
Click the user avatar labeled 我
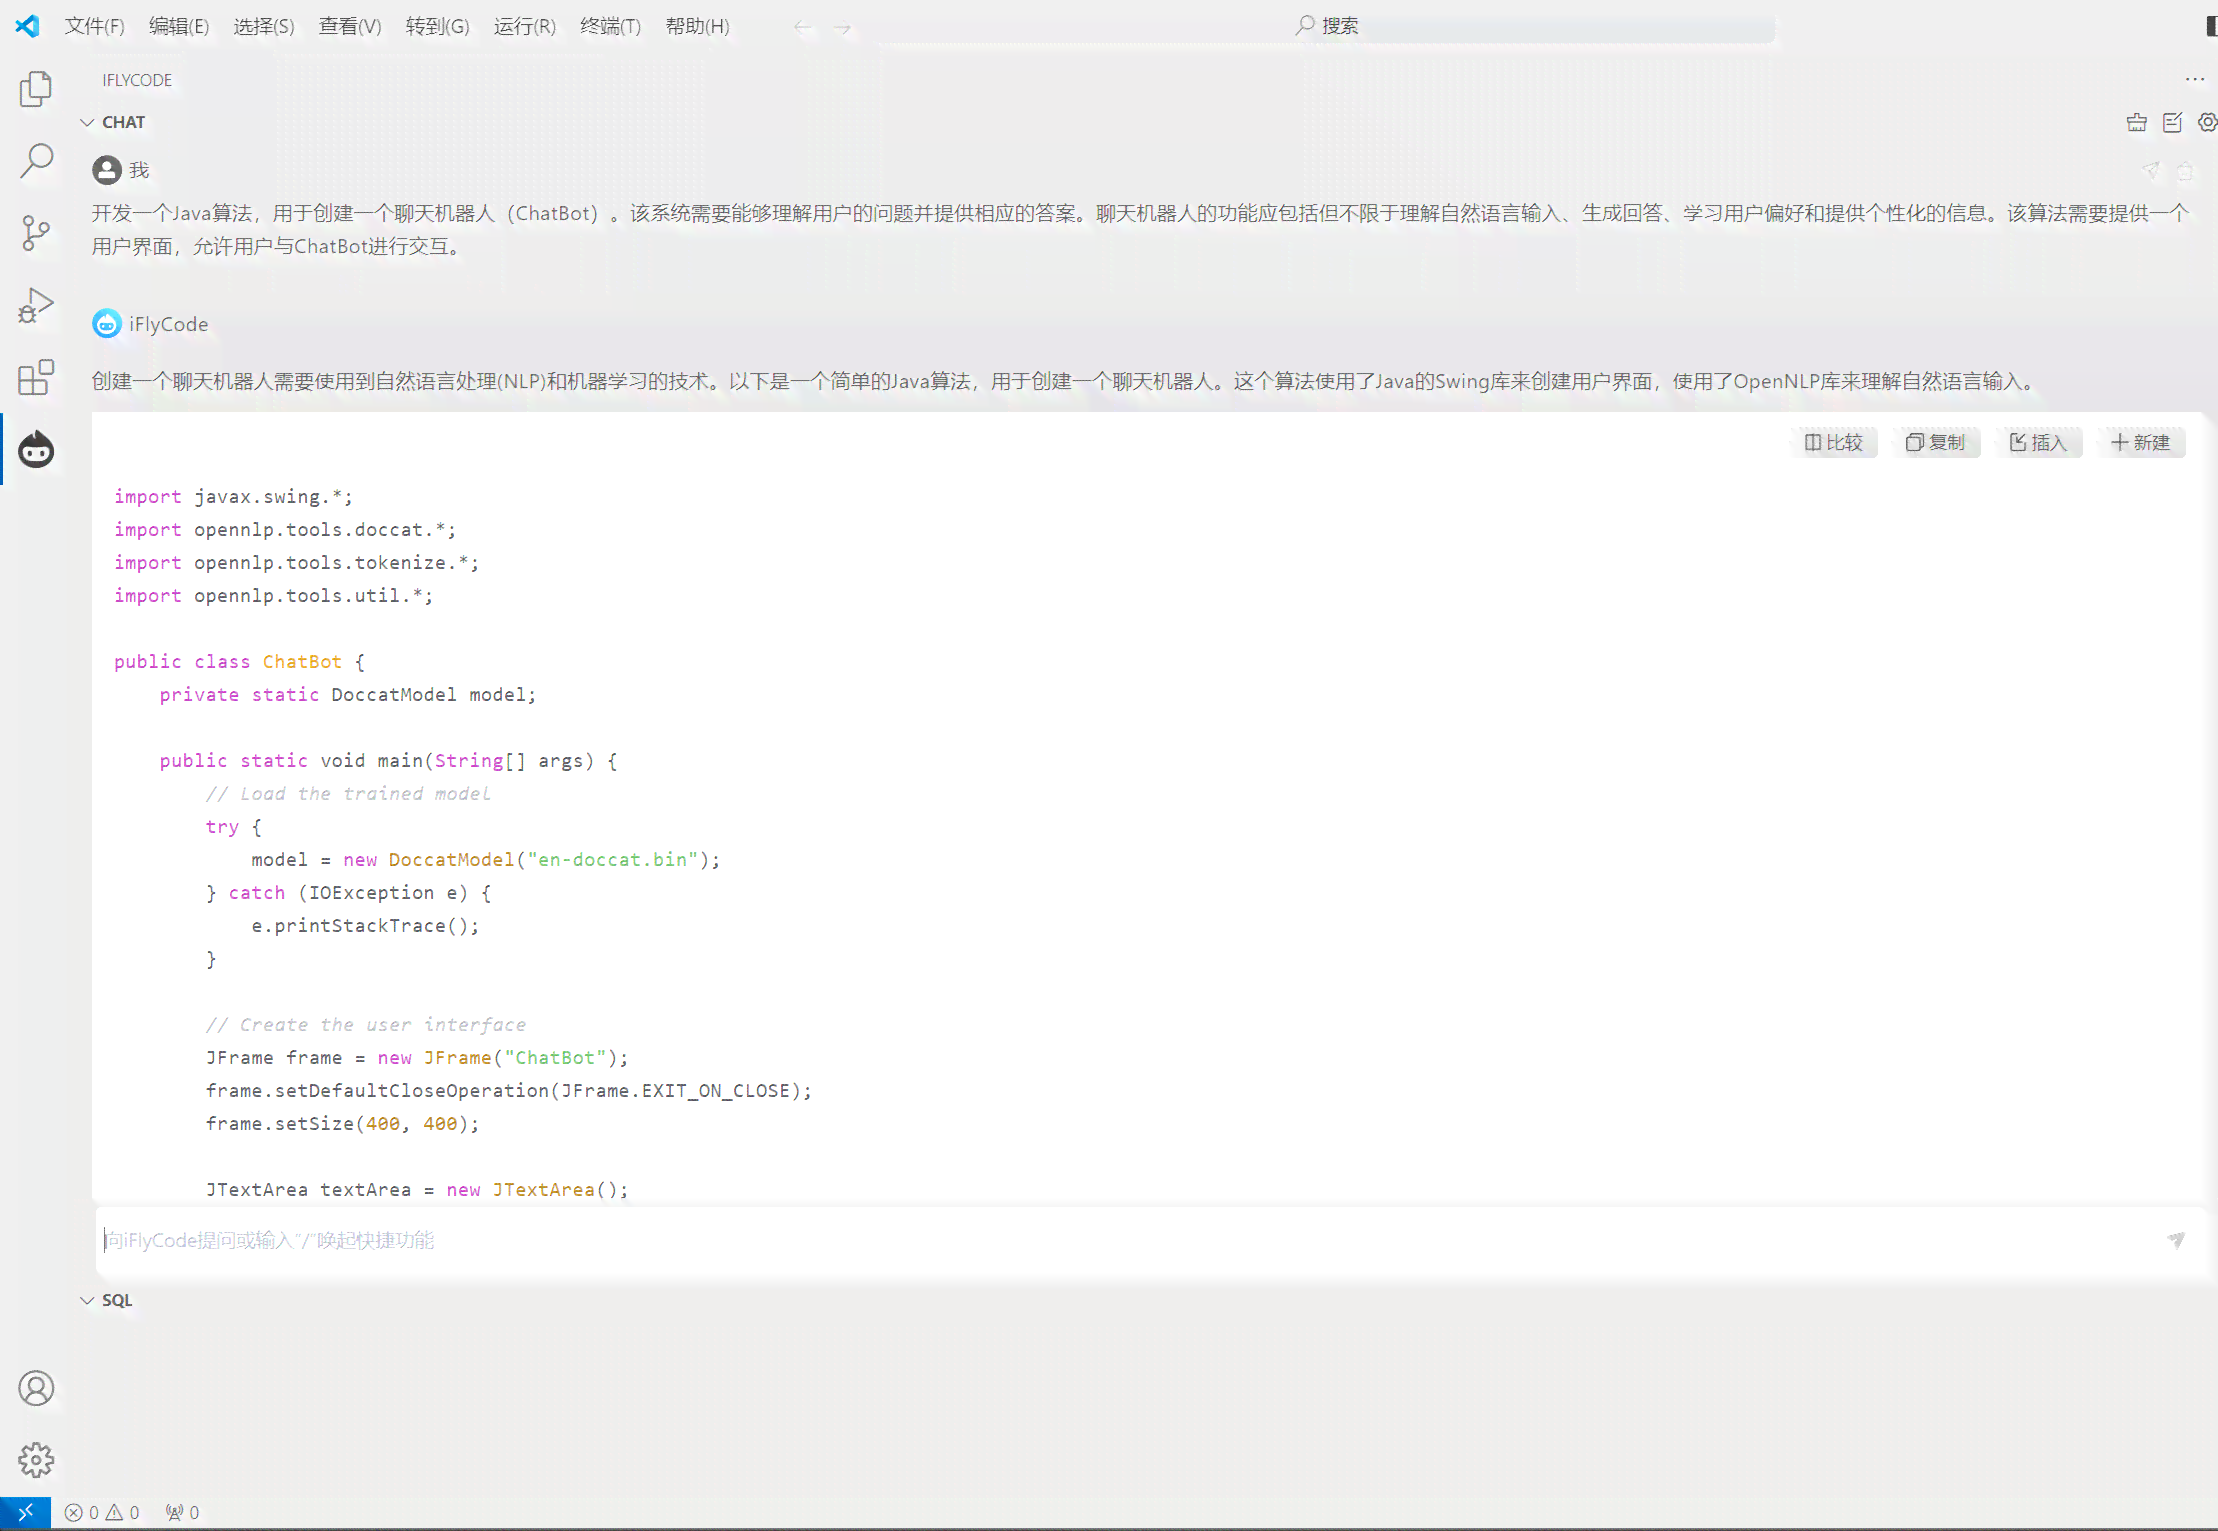tap(107, 170)
